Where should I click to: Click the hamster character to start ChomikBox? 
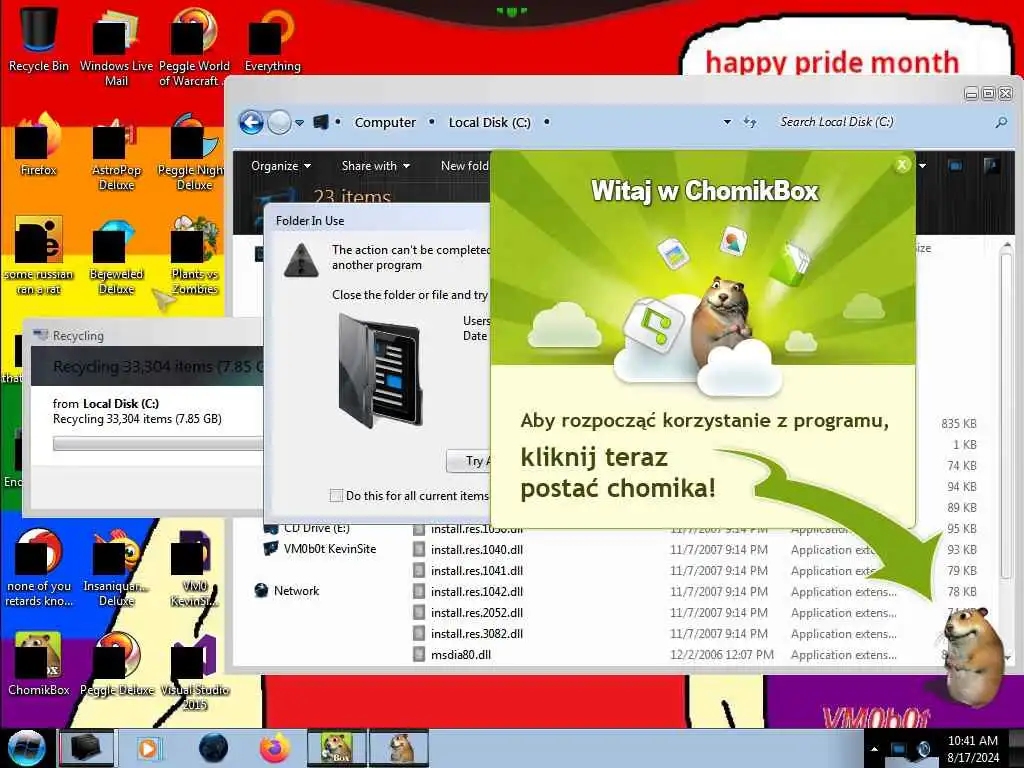(x=976, y=656)
